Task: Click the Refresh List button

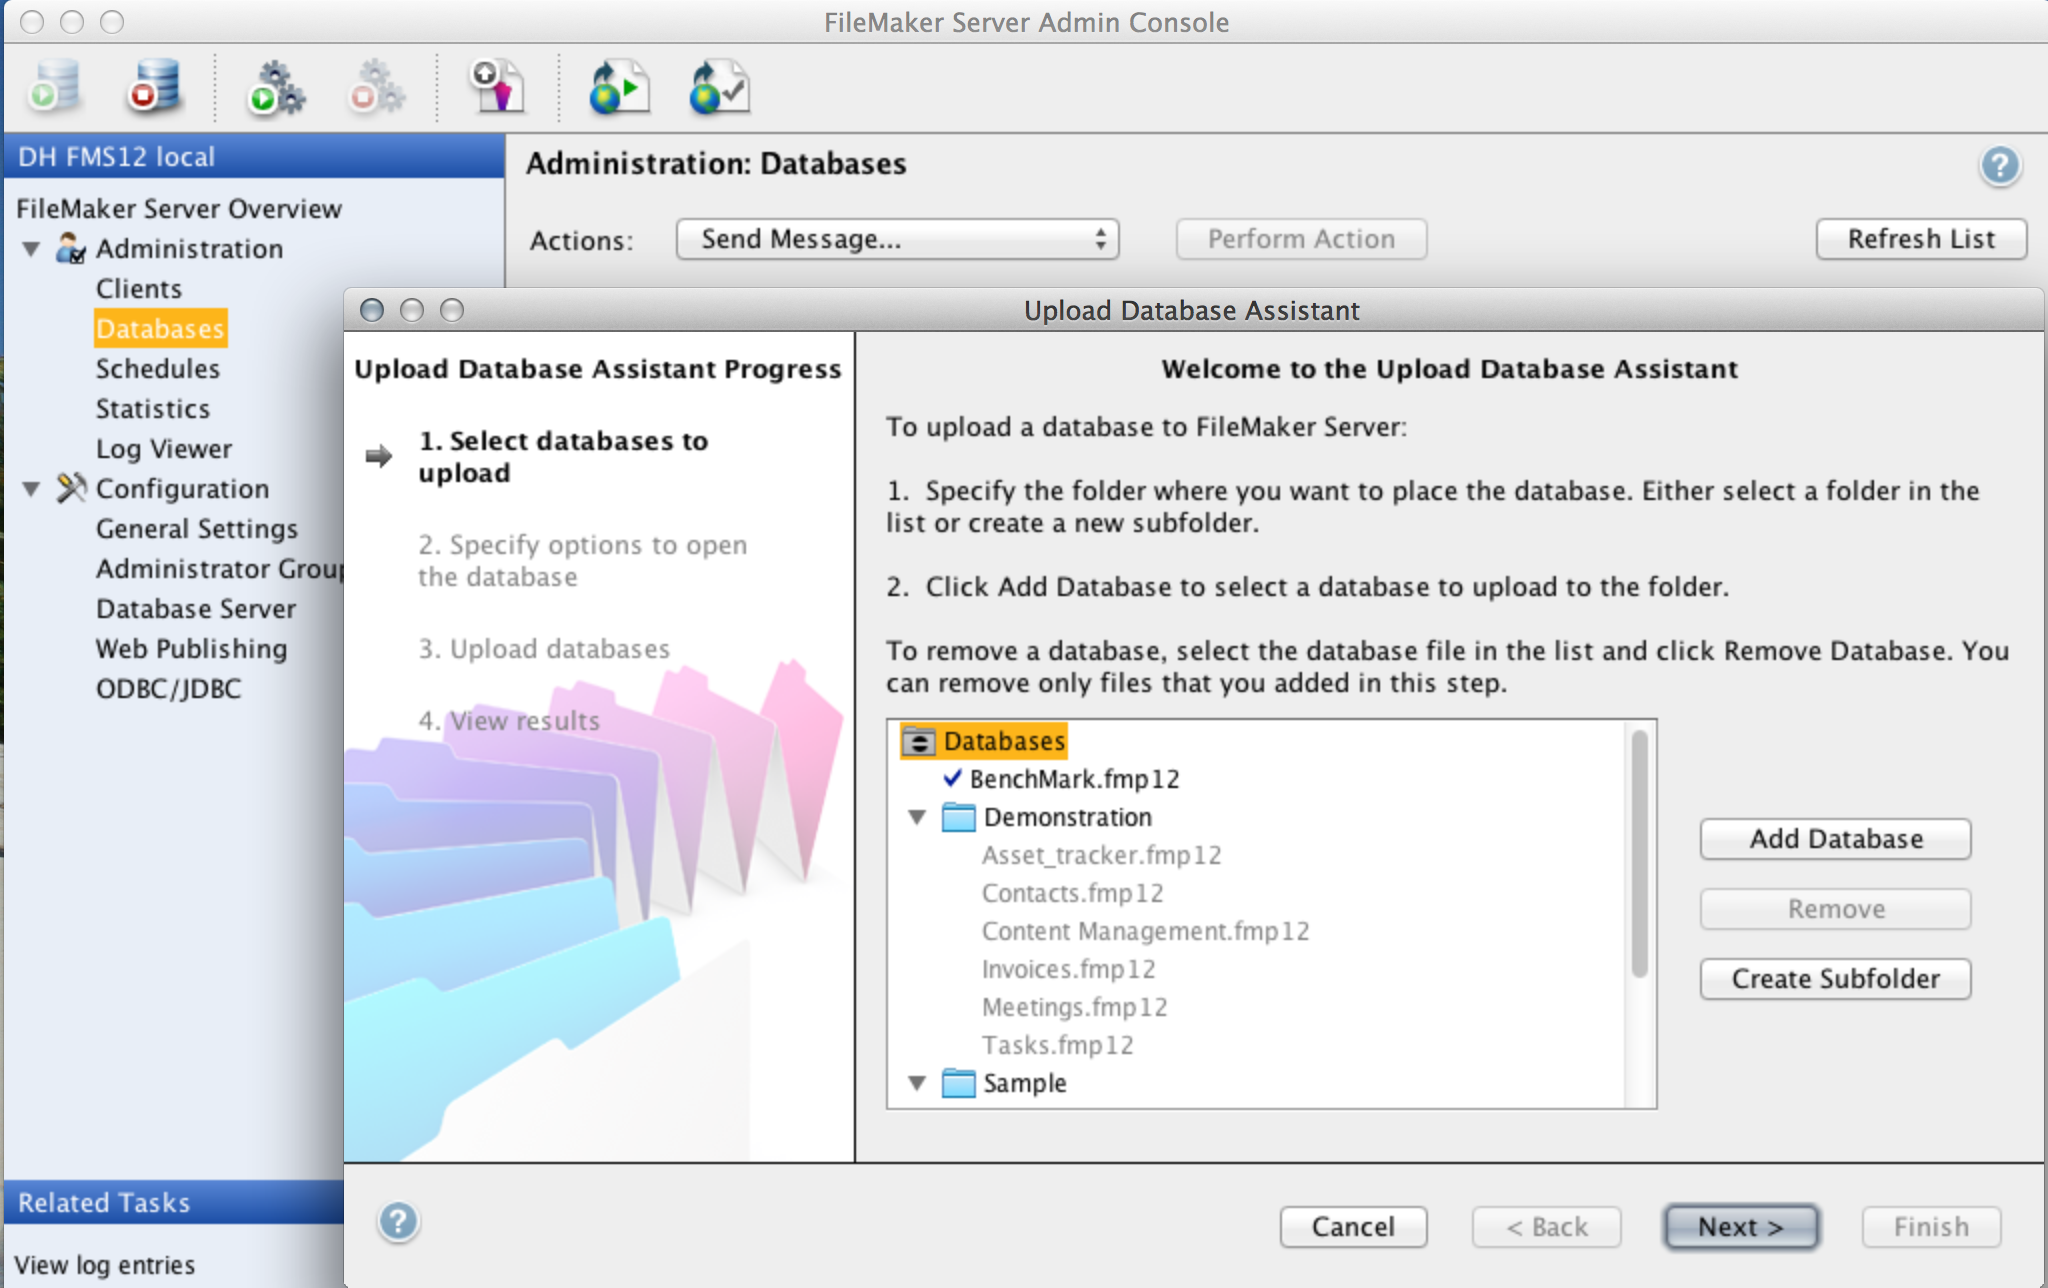Action: click(x=1921, y=239)
